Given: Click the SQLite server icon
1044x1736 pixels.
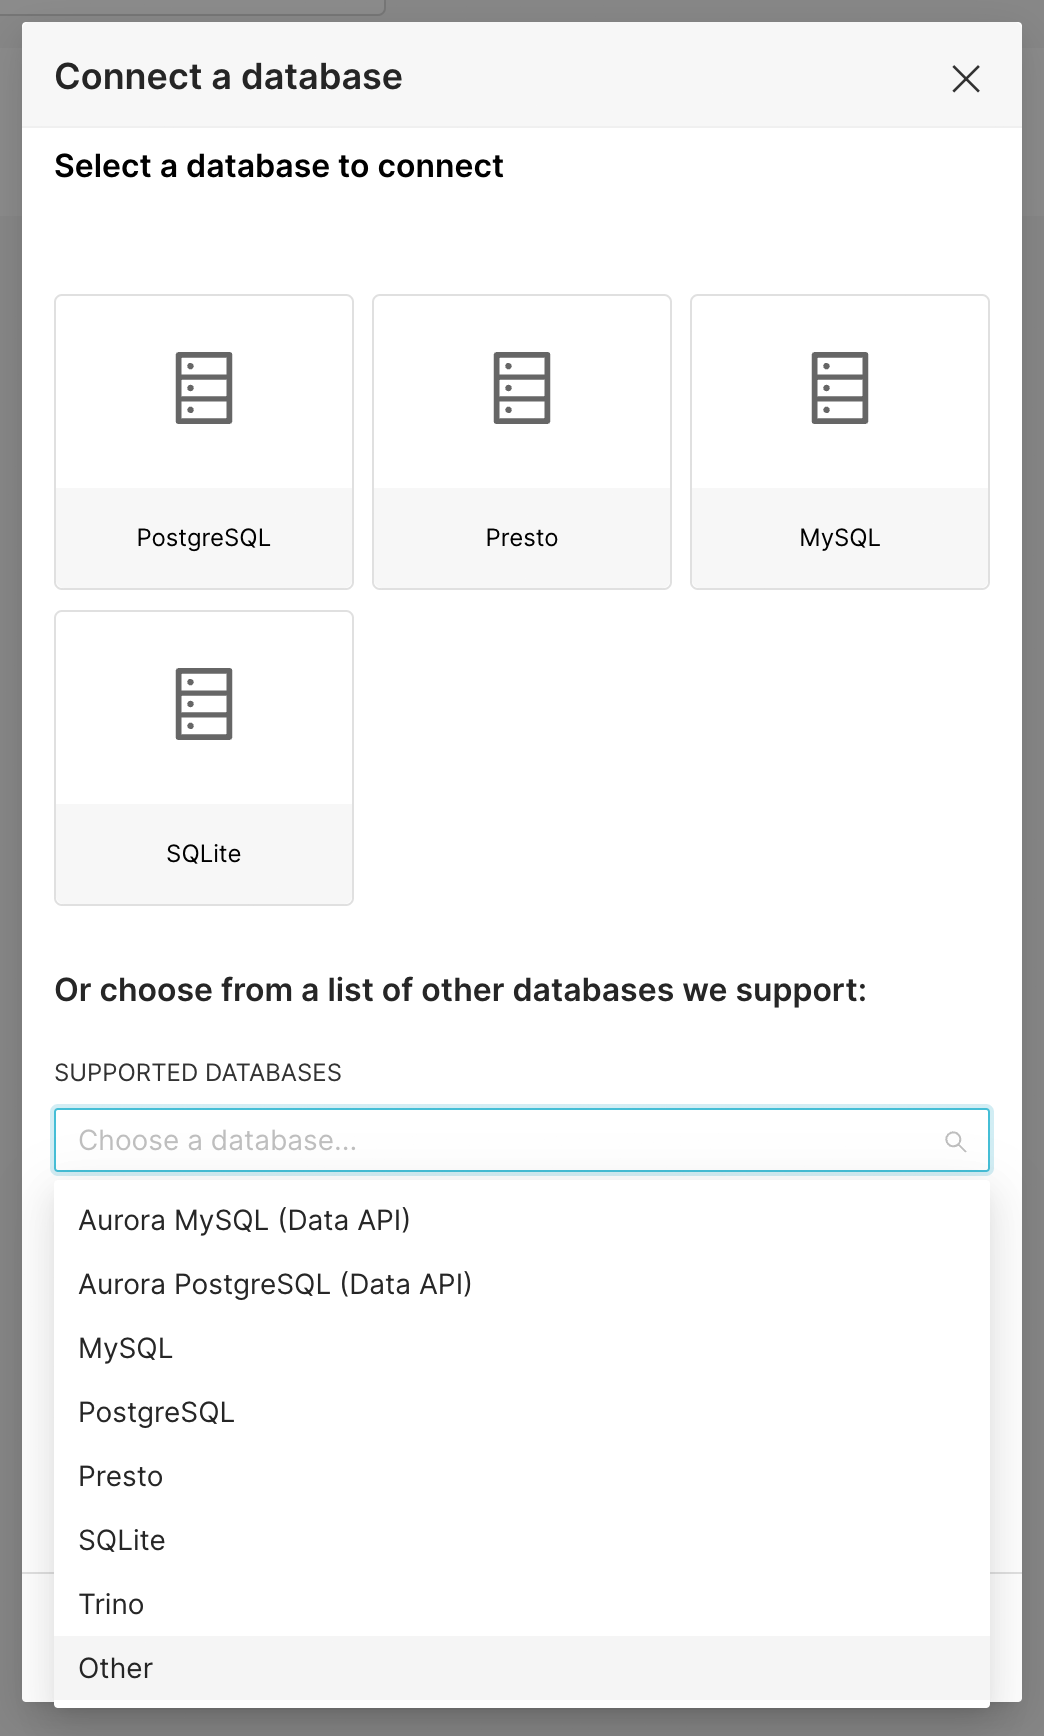Looking at the screenshot, I should point(204,704).
